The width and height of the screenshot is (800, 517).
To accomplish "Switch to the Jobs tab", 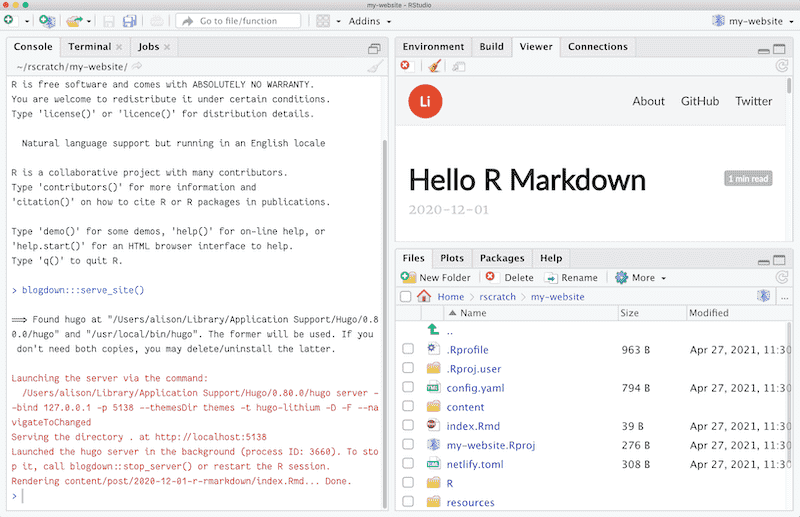I will pyautogui.click(x=148, y=46).
